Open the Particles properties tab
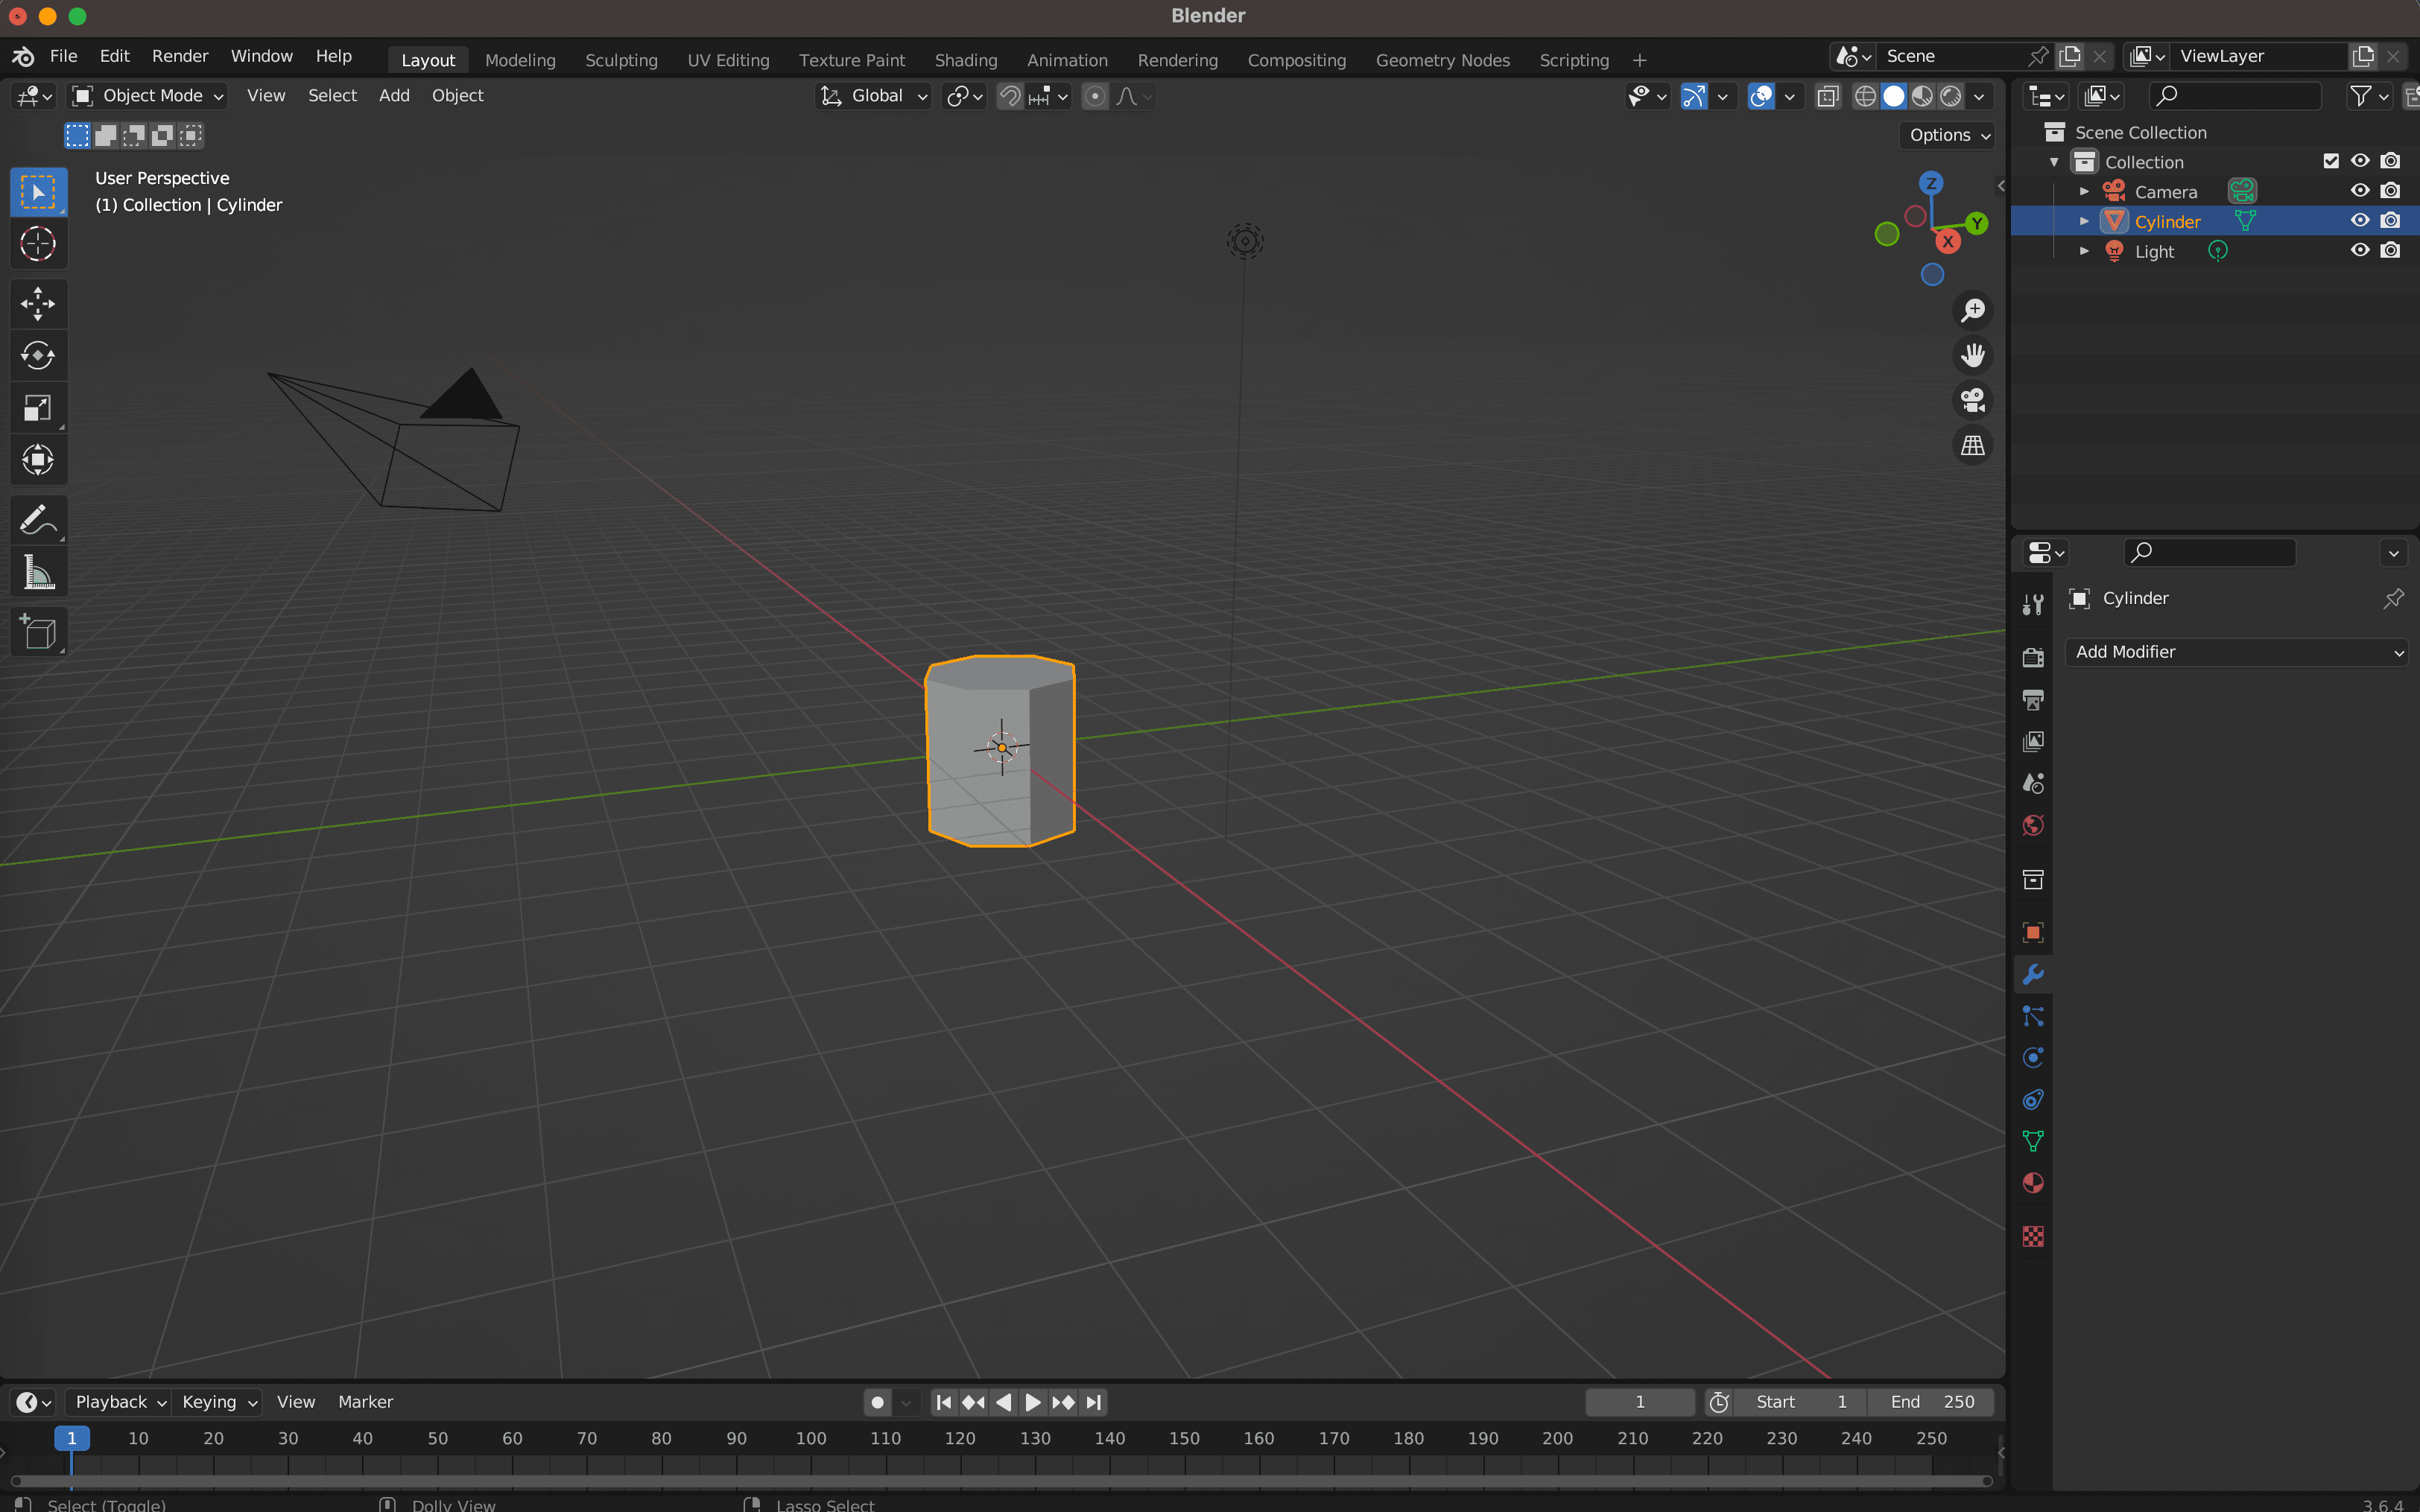The image size is (2420, 1512). 2033,1016
